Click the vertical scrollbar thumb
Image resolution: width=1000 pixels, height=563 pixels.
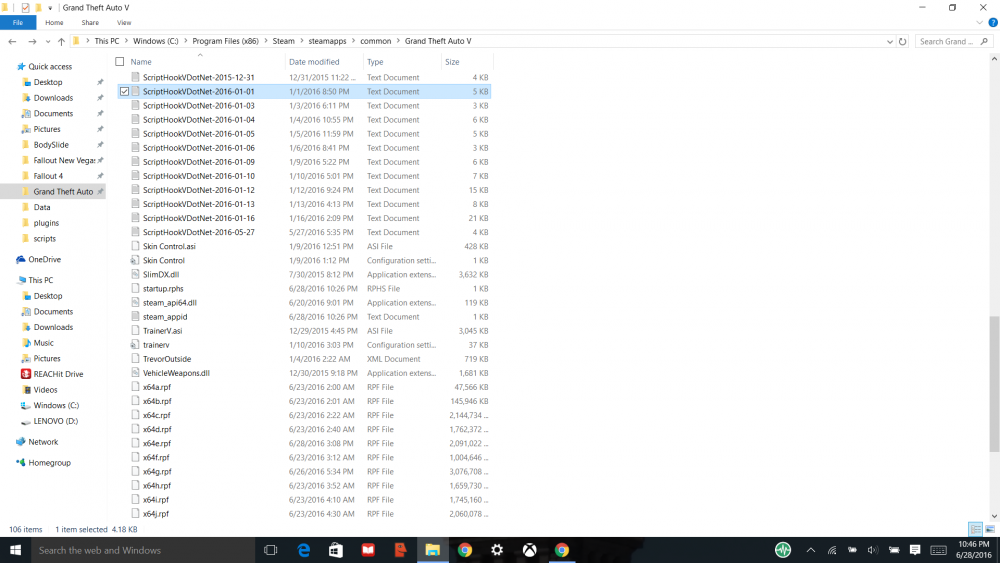(x=994, y=384)
